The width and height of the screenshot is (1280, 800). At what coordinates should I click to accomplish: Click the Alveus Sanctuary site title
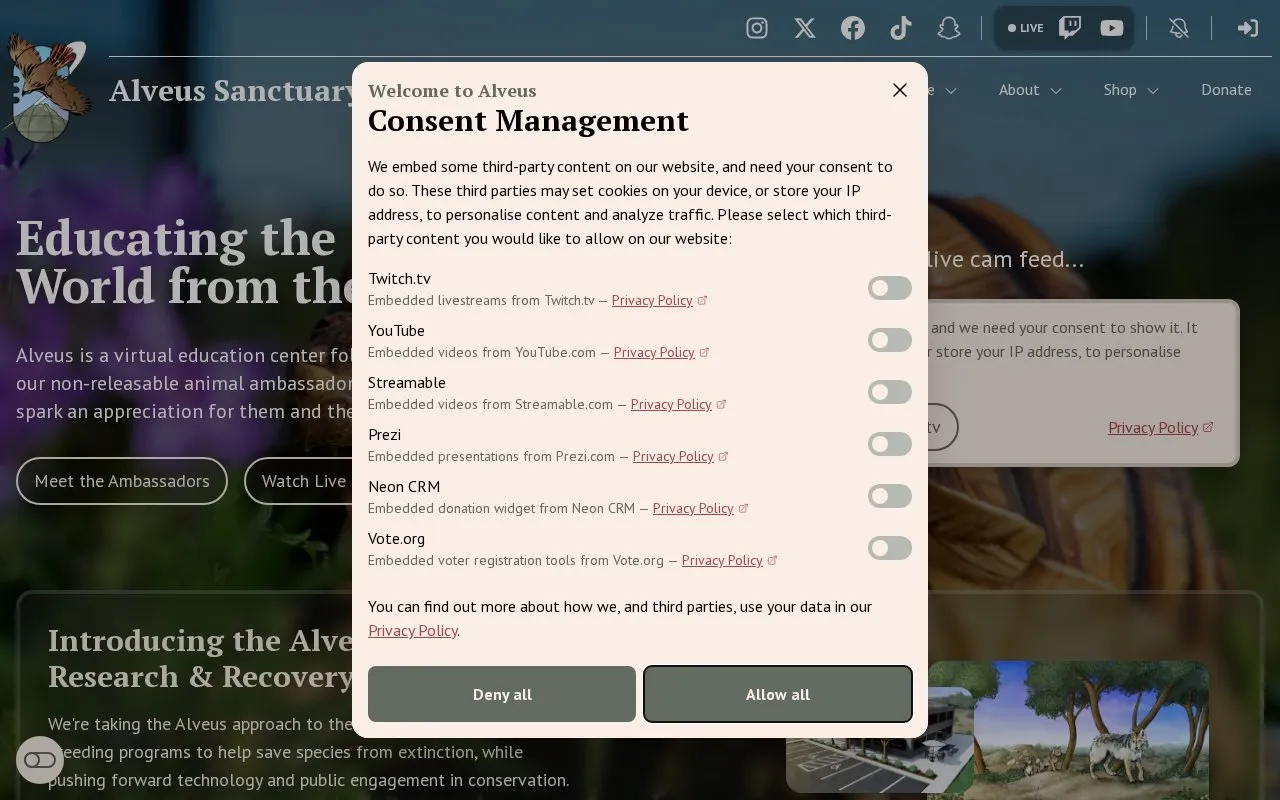click(232, 90)
